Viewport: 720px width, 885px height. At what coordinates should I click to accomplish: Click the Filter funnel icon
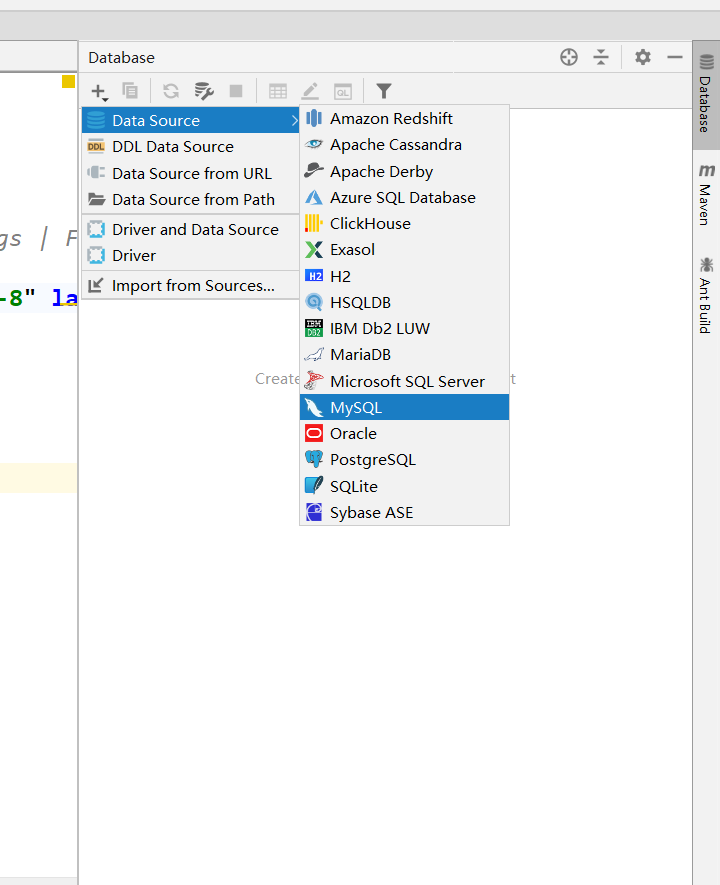pos(384,91)
